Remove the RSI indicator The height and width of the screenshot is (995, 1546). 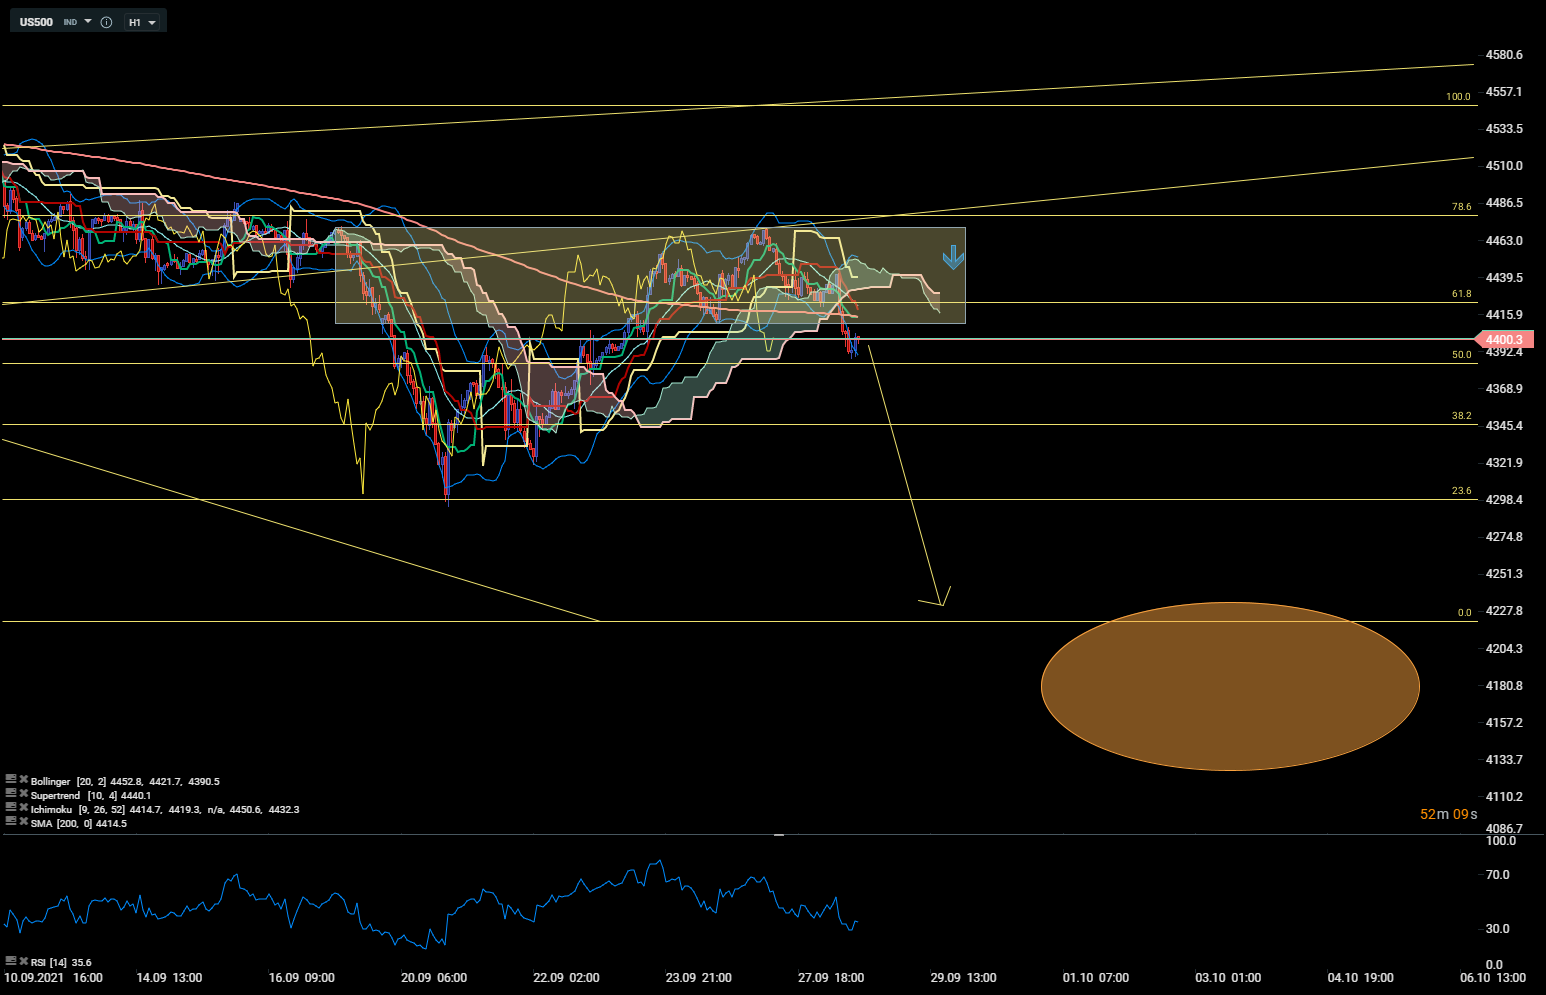[x=23, y=961]
